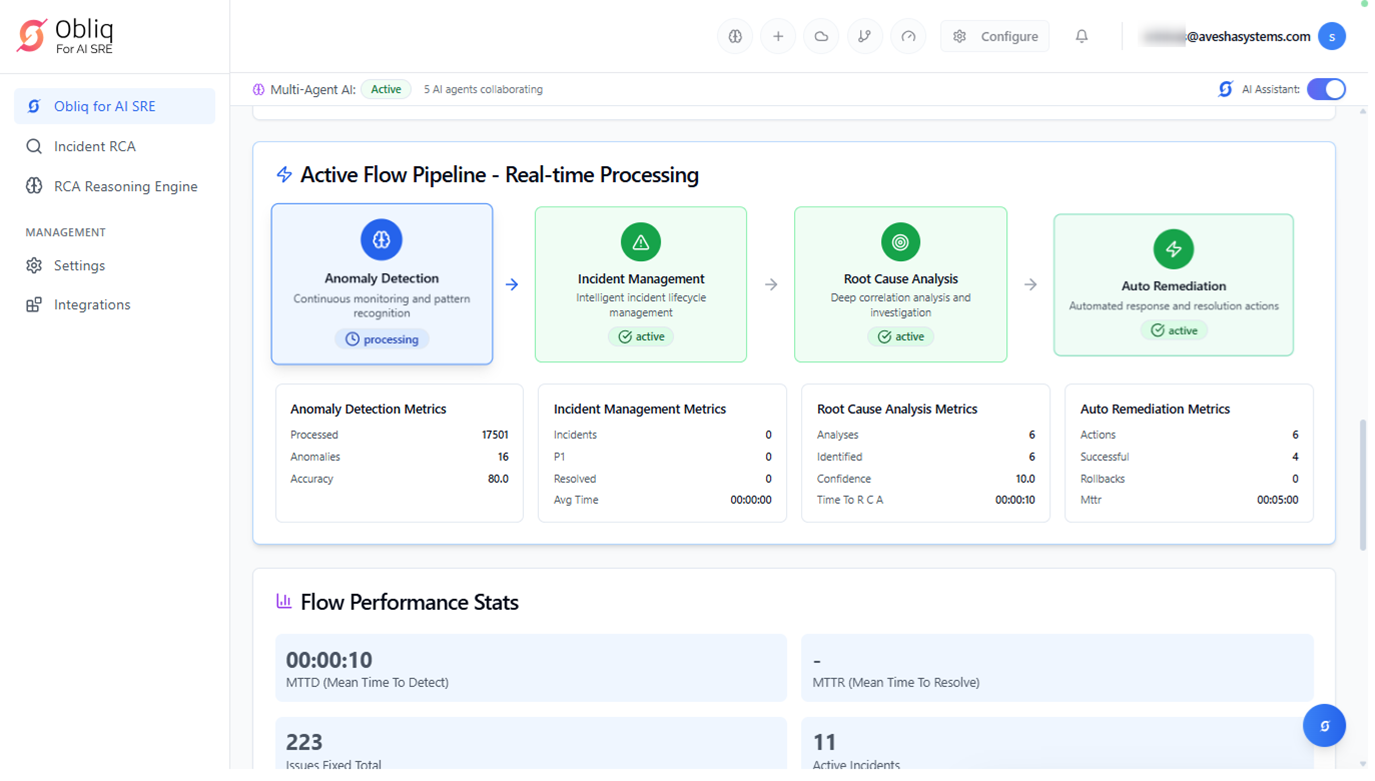Select the Incident Management pipeline card

click(641, 284)
